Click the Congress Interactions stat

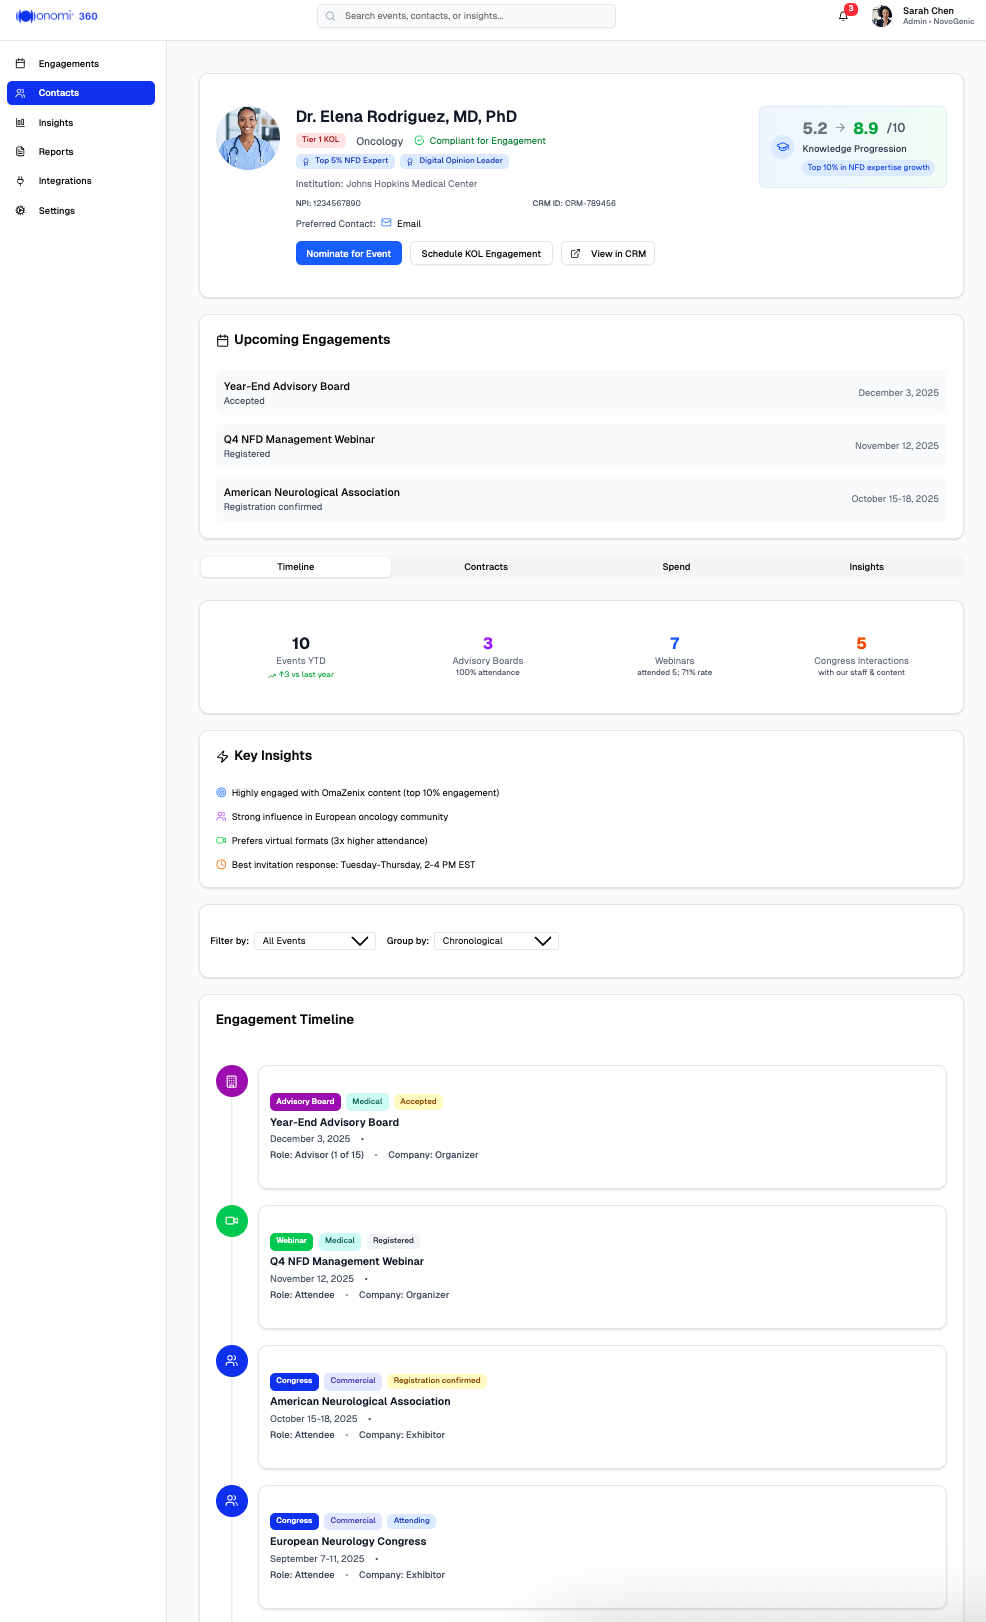point(861,657)
